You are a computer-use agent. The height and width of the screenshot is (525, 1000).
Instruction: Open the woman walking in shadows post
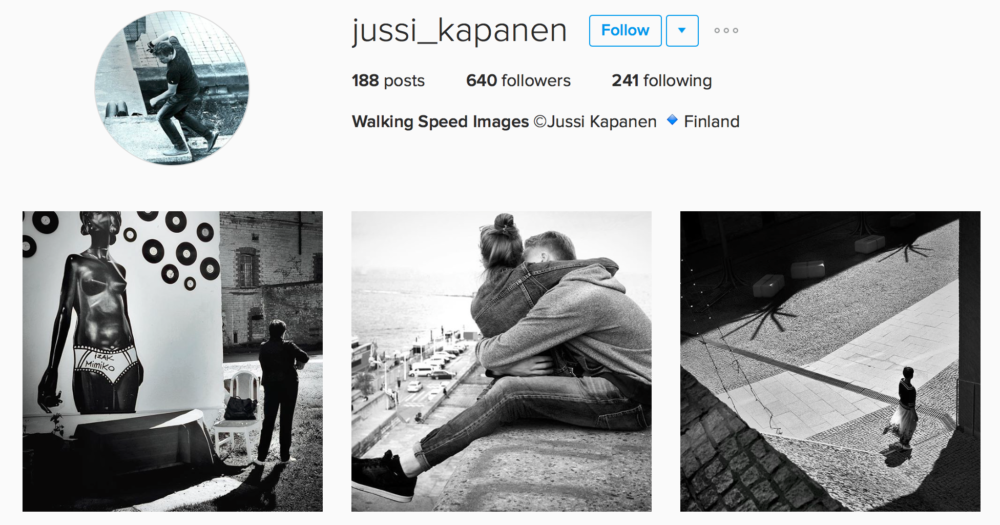tap(830, 361)
